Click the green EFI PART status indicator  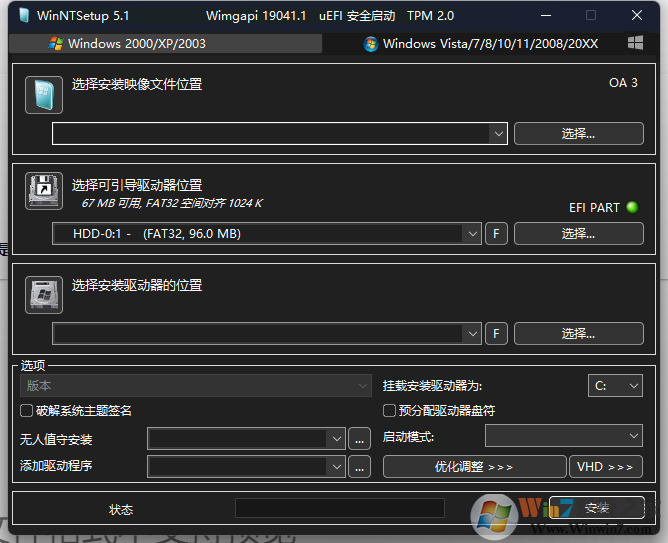point(632,207)
